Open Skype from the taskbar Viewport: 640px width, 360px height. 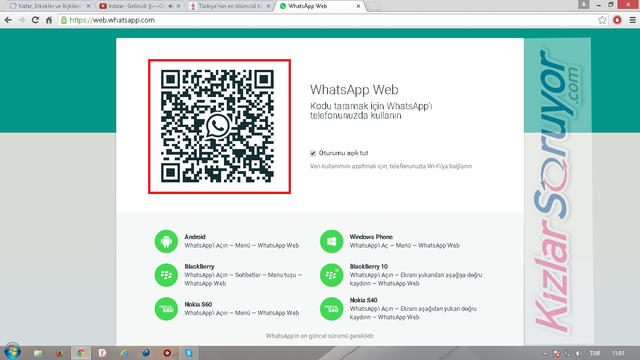tap(189, 353)
